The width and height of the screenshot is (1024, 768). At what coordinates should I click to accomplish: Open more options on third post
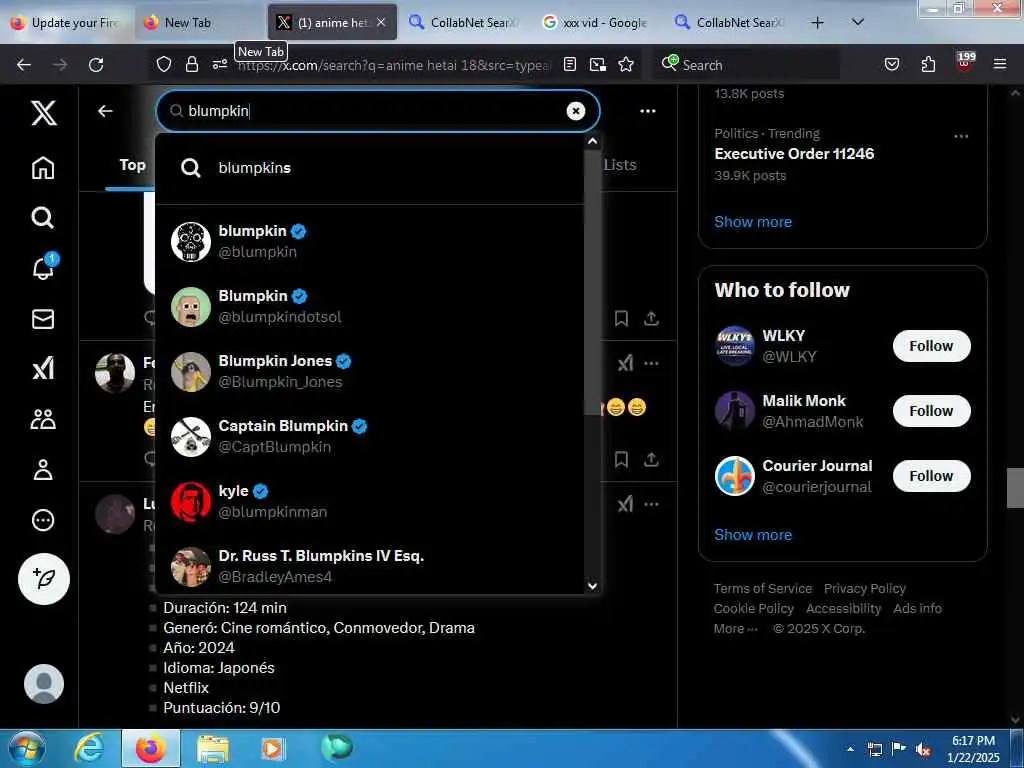(651, 504)
